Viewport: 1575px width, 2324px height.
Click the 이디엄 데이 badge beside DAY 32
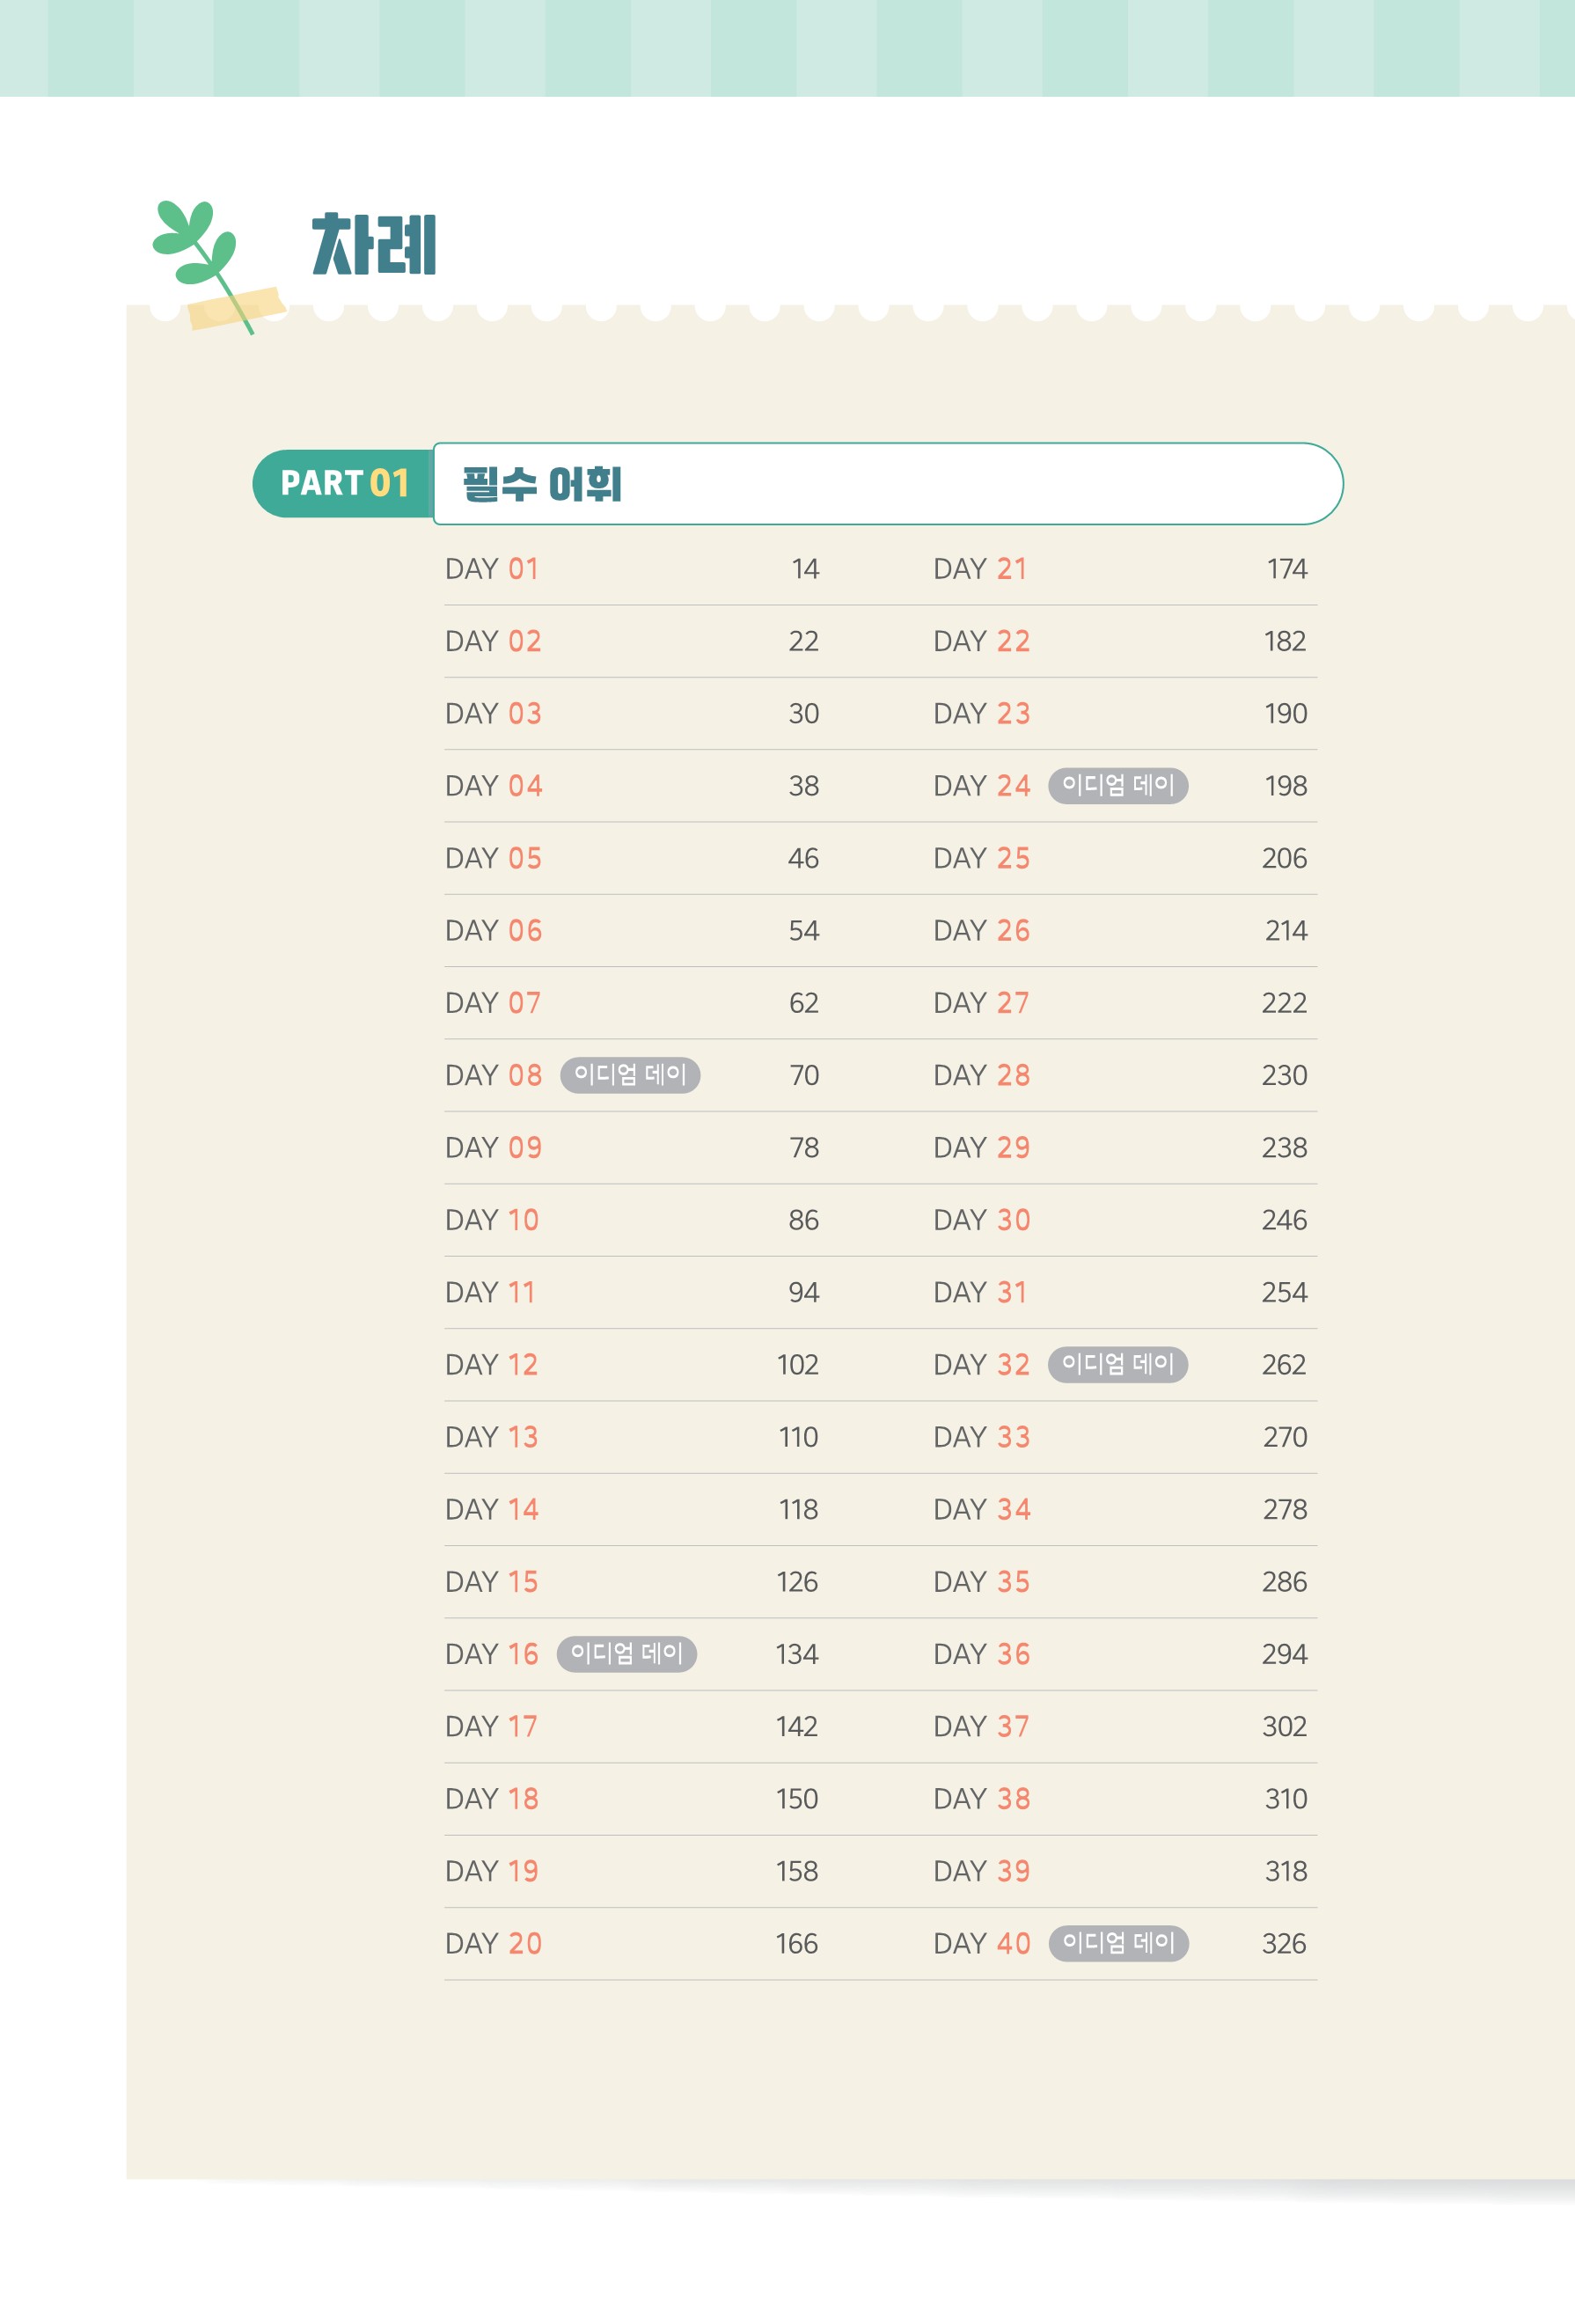(x=1117, y=1365)
